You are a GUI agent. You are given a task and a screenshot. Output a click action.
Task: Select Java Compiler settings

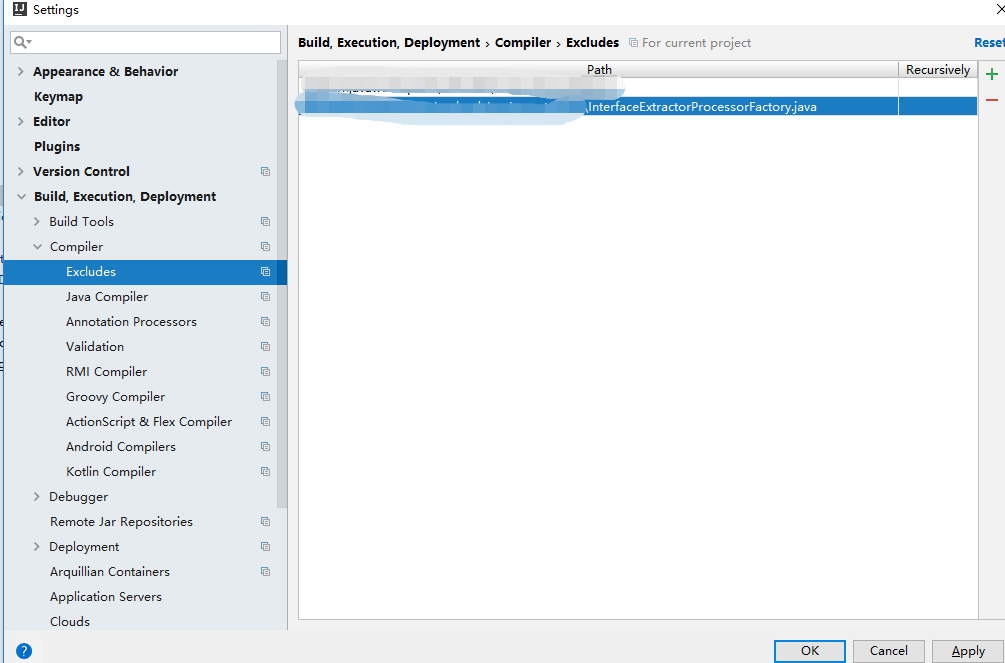tap(107, 297)
